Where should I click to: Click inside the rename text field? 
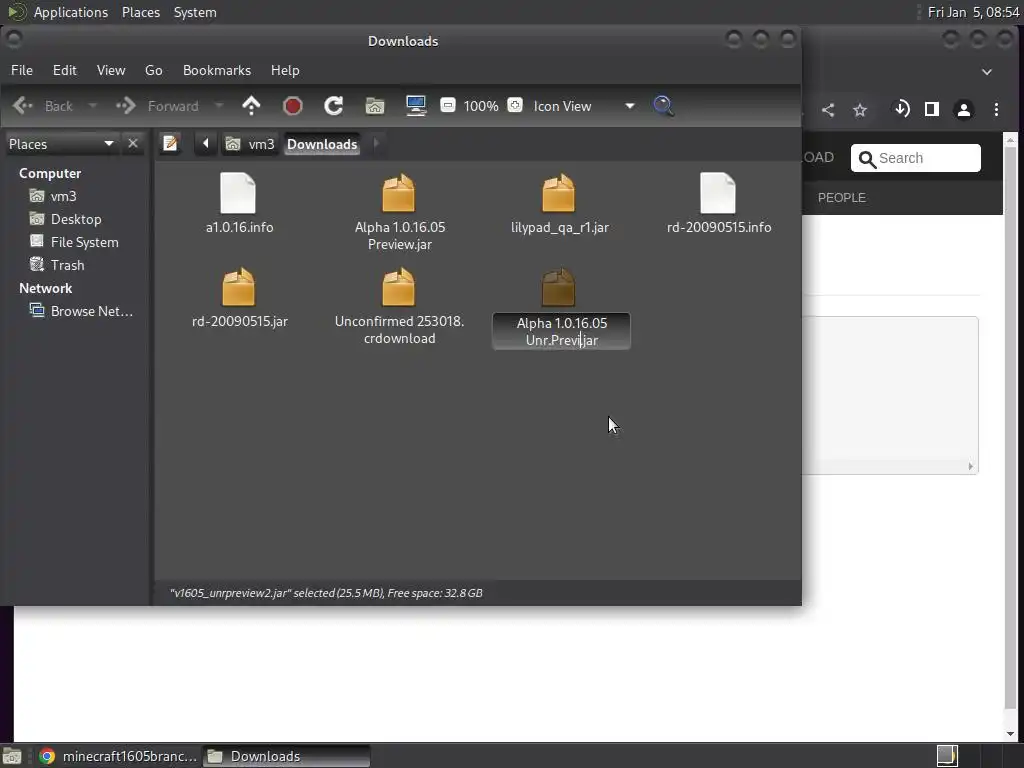[x=562, y=332]
